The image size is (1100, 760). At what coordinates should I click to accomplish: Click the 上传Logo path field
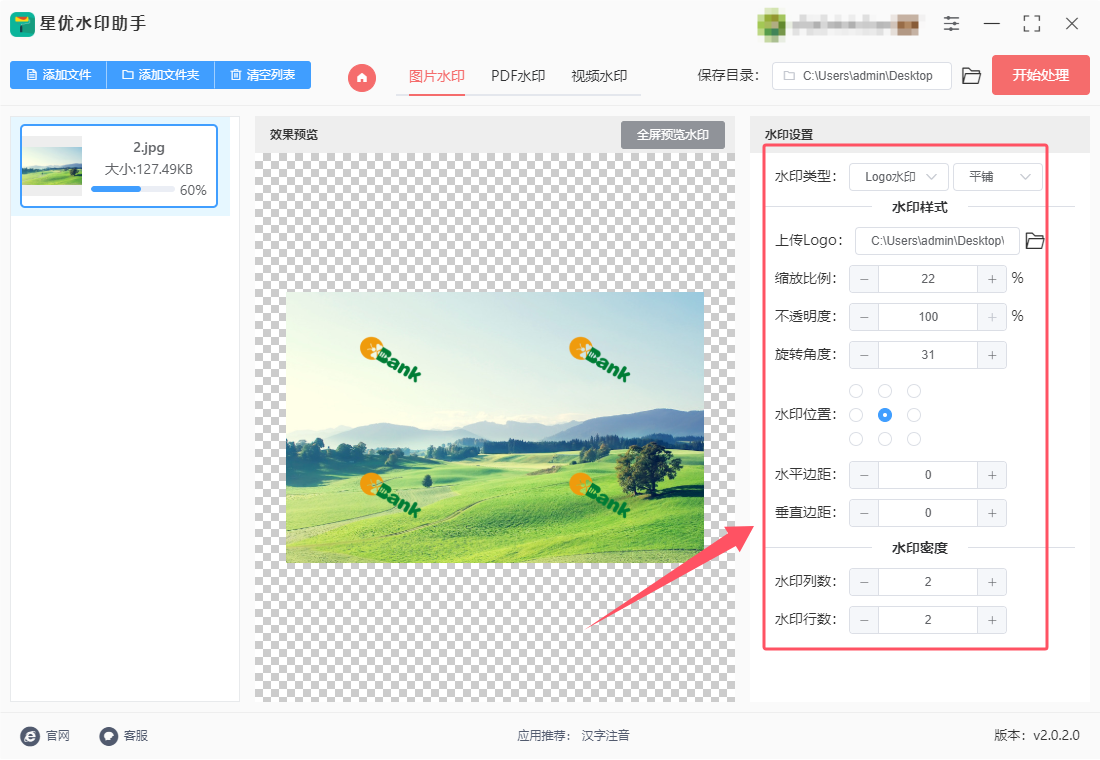(x=937, y=241)
